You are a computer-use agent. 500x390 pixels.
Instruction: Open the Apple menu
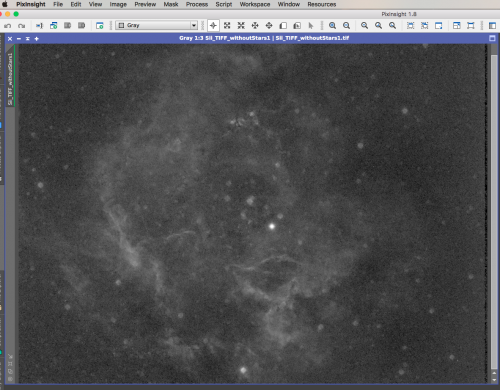pos(5,4)
